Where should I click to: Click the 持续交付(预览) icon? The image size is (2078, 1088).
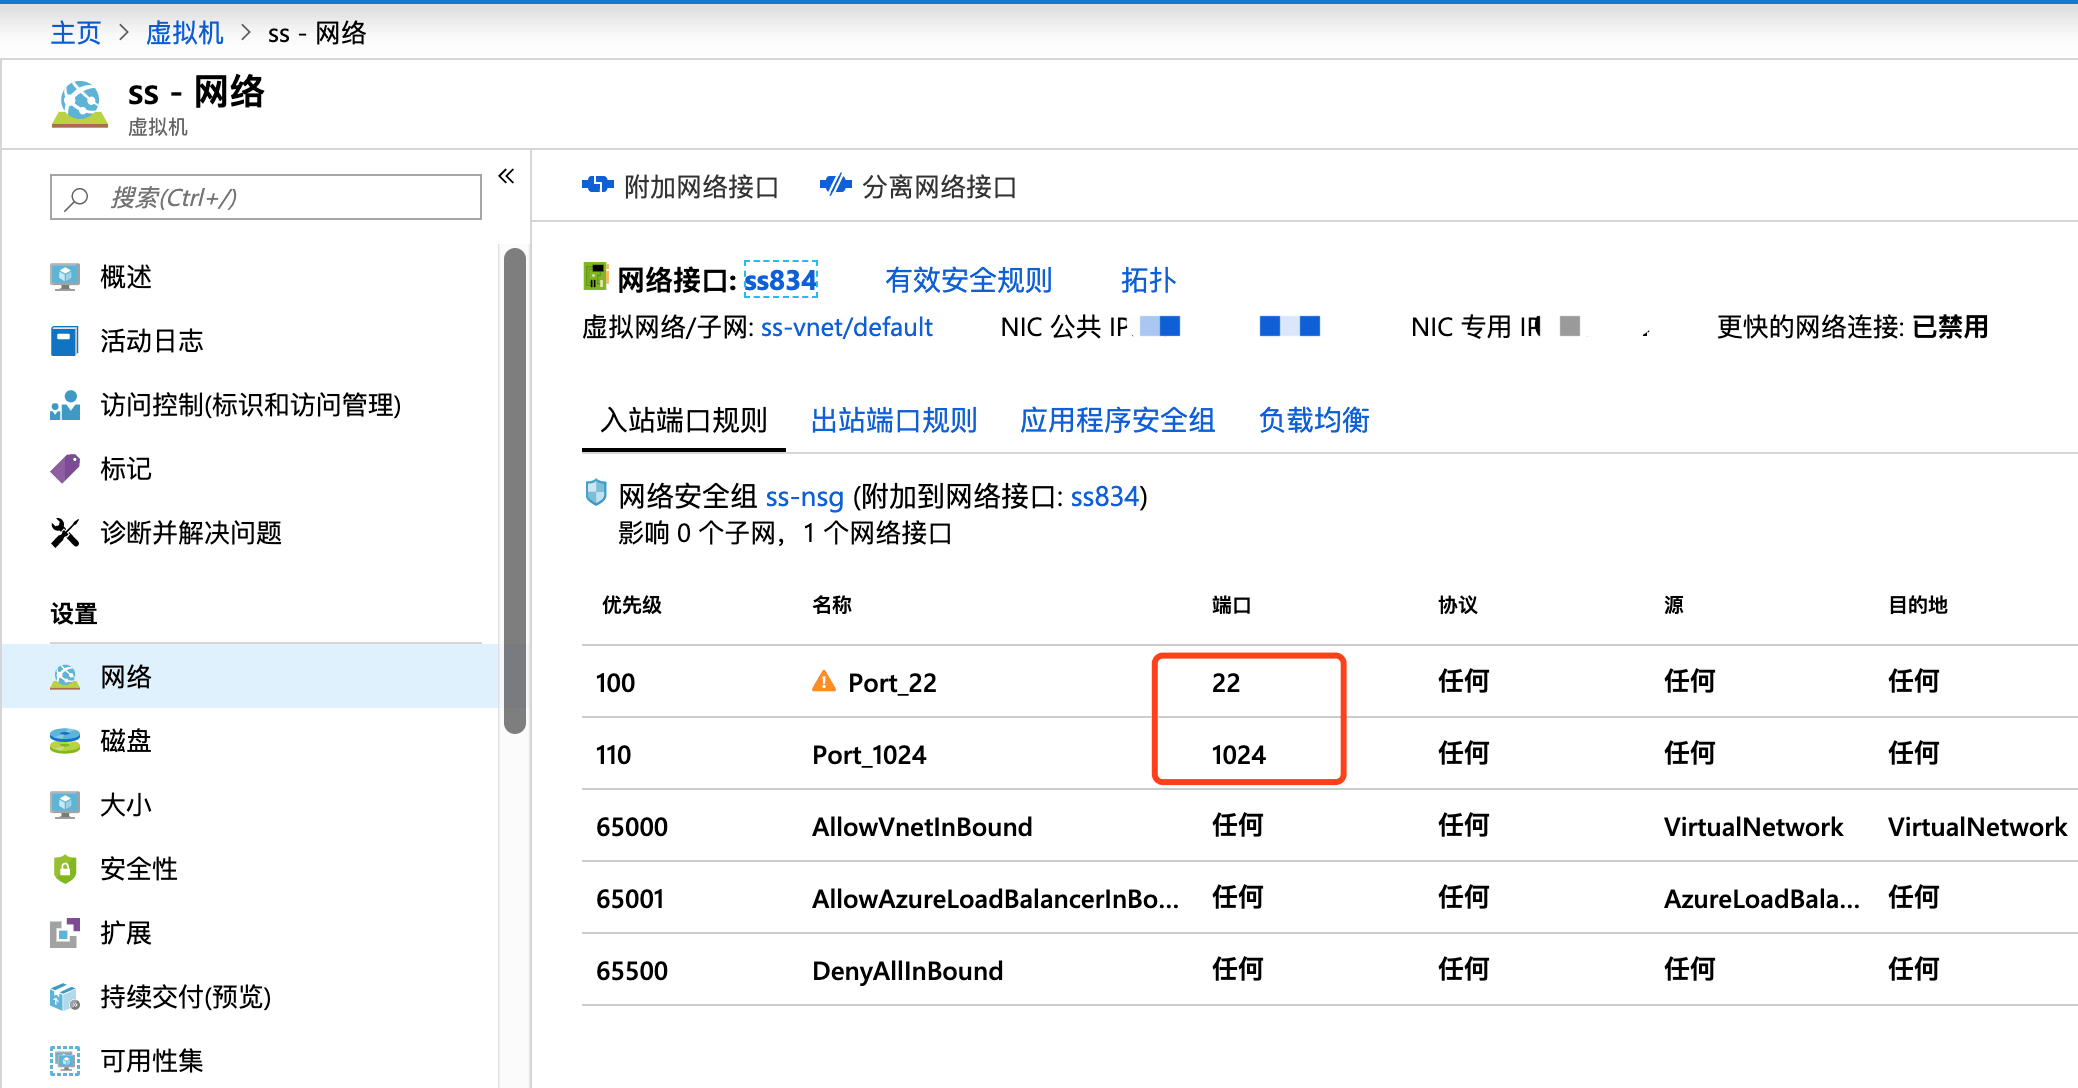tap(65, 997)
